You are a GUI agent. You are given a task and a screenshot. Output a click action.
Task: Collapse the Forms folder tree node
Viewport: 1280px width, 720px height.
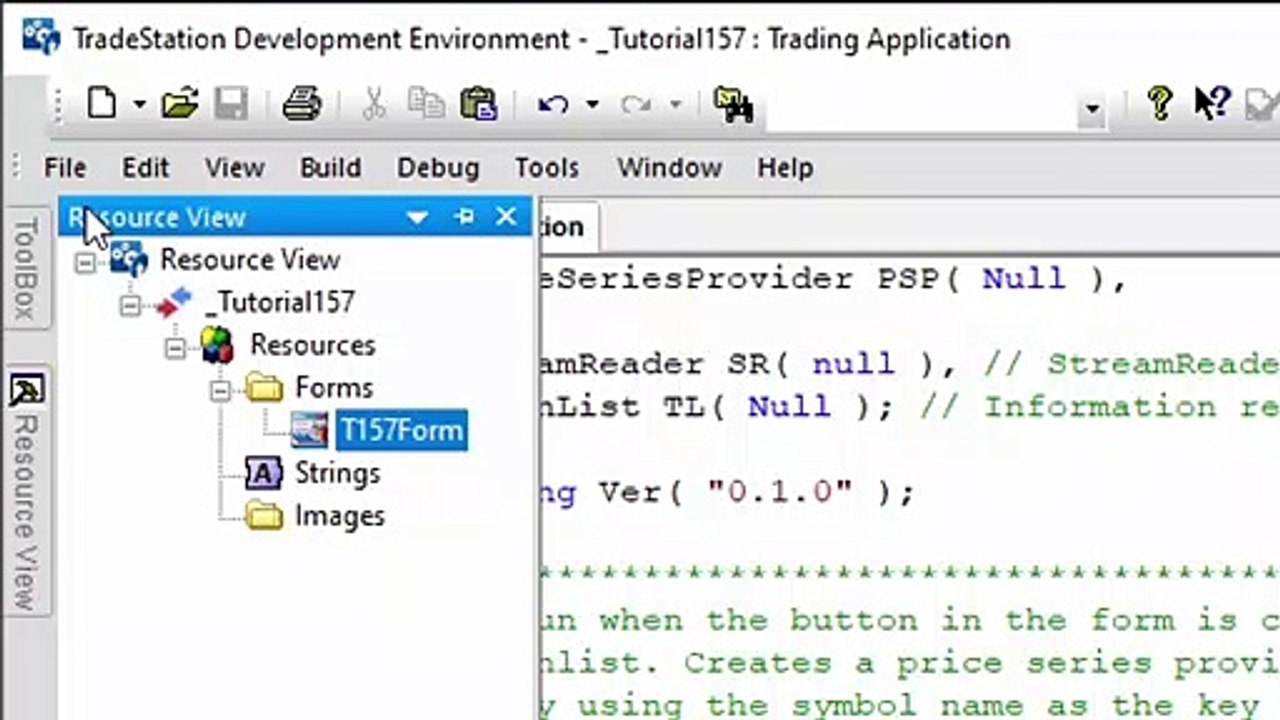[x=221, y=390]
